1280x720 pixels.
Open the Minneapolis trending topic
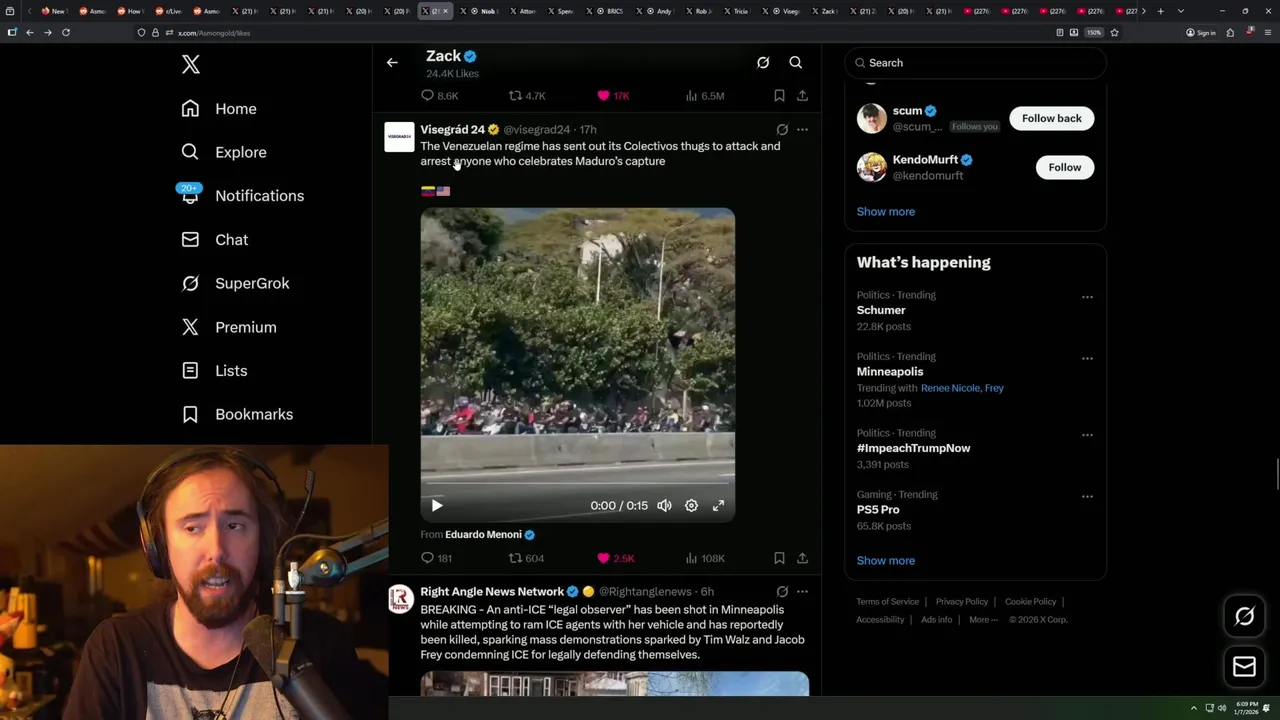890,372
